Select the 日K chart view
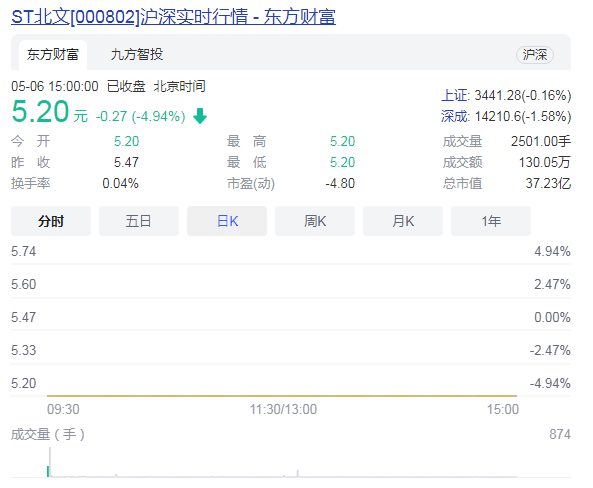 pyautogui.click(x=227, y=221)
